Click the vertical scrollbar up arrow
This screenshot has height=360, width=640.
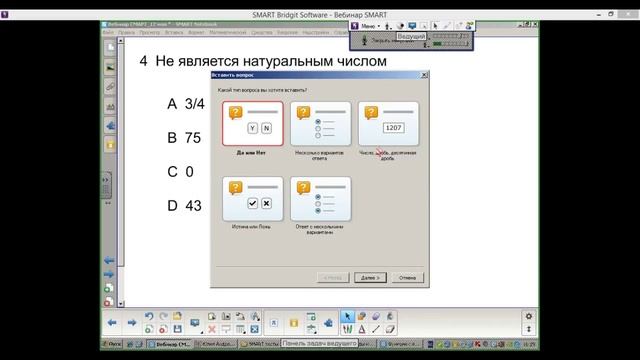coord(120,40)
